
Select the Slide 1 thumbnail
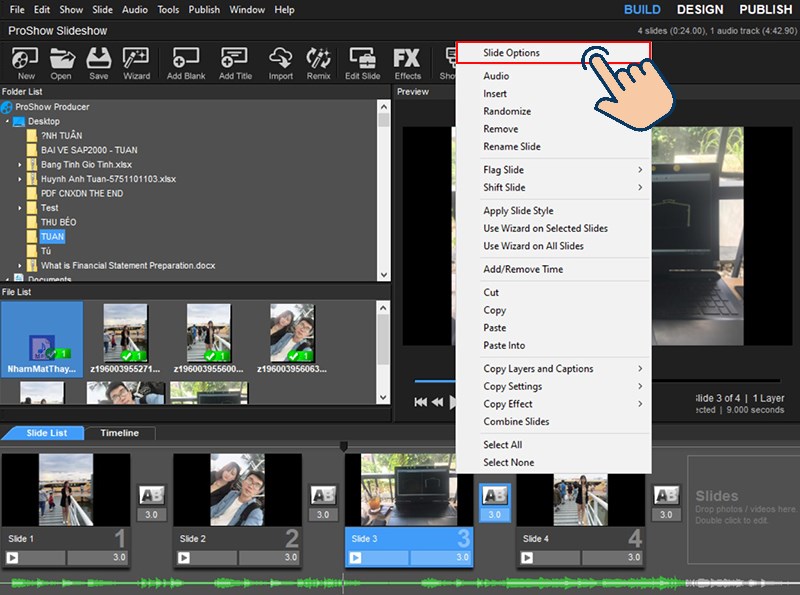coord(66,490)
